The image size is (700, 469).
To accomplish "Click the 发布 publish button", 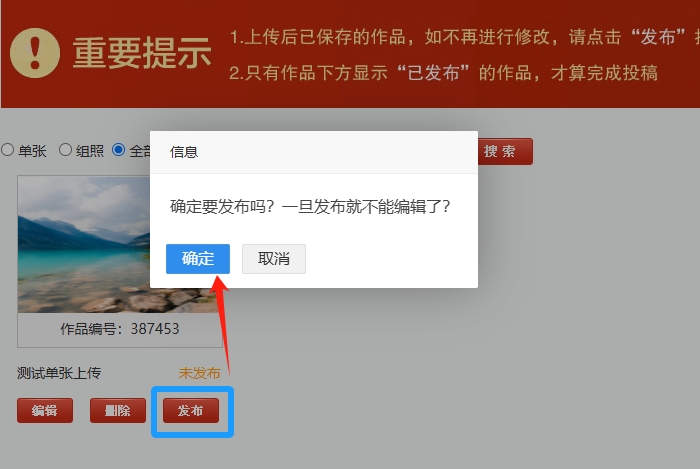I will coord(191,411).
